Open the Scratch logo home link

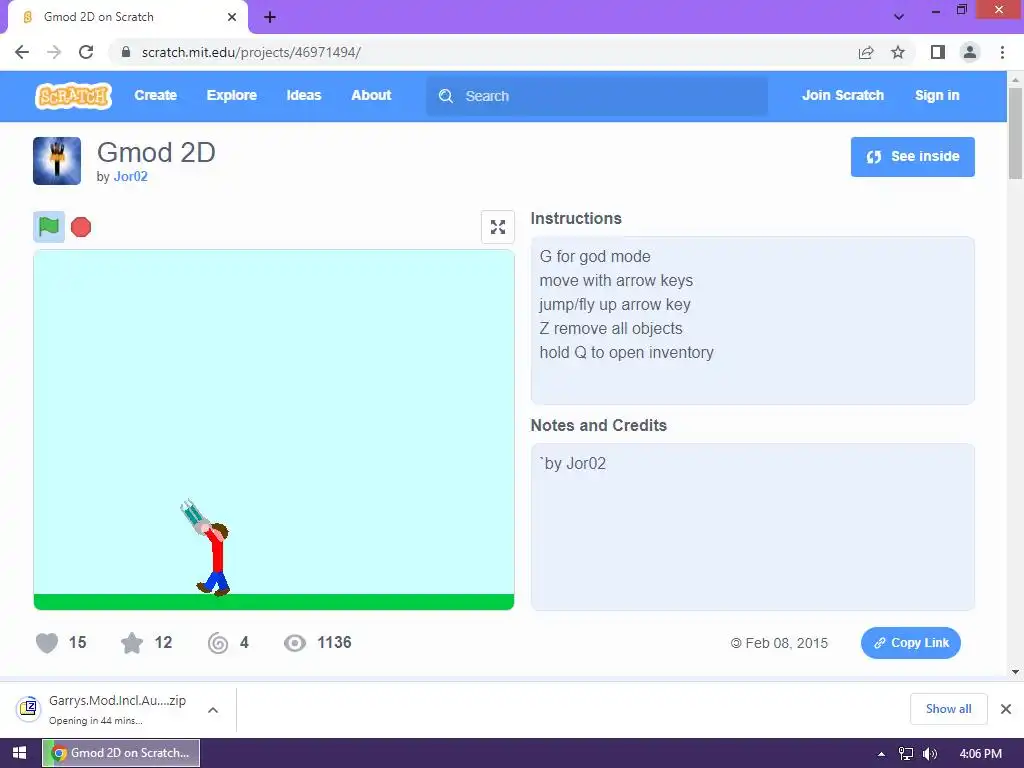pyautogui.click(x=73, y=96)
